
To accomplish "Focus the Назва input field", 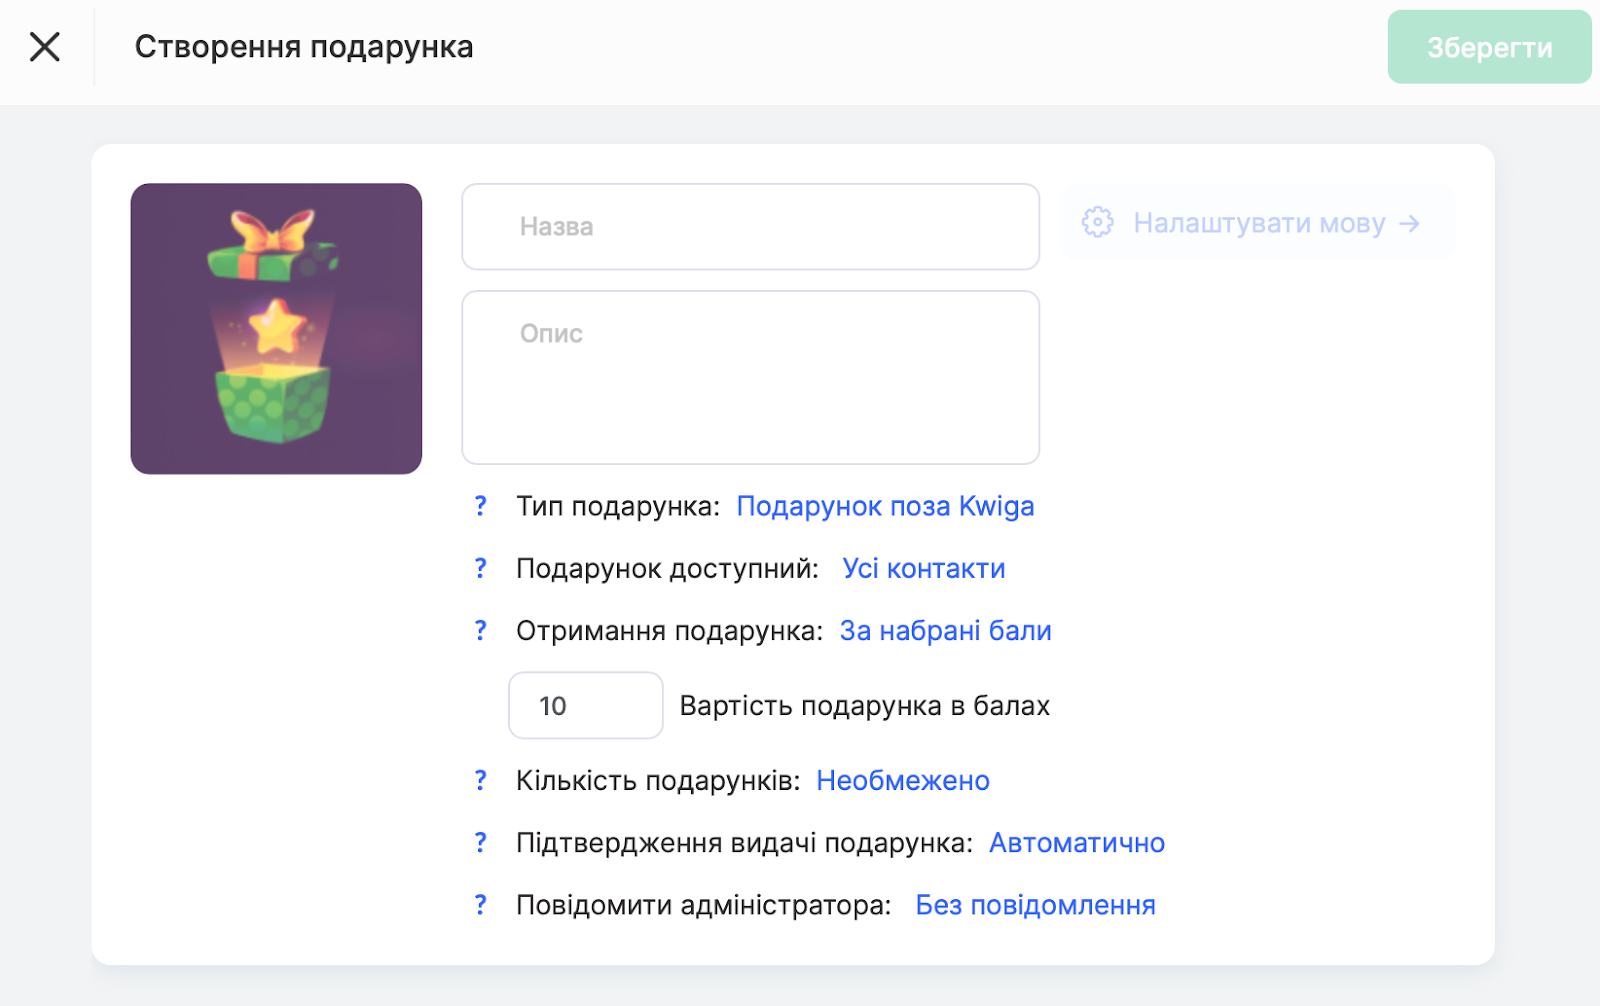I will (x=750, y=227).
